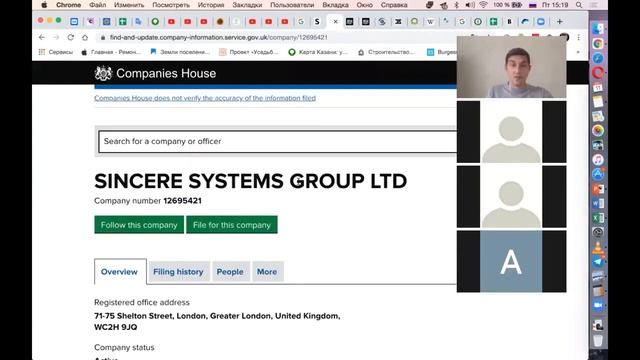
Task: Select participant tile with letter A
Action: [x=511, y=262]
